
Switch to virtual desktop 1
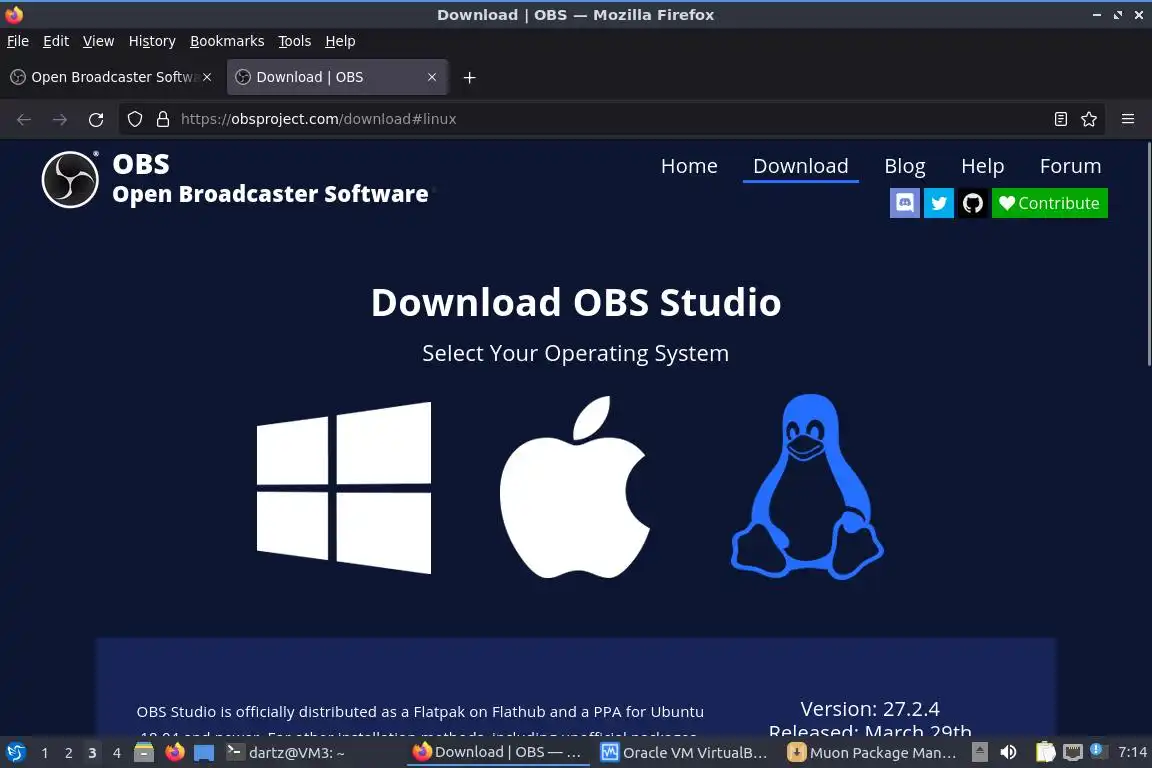click(45, 753)
